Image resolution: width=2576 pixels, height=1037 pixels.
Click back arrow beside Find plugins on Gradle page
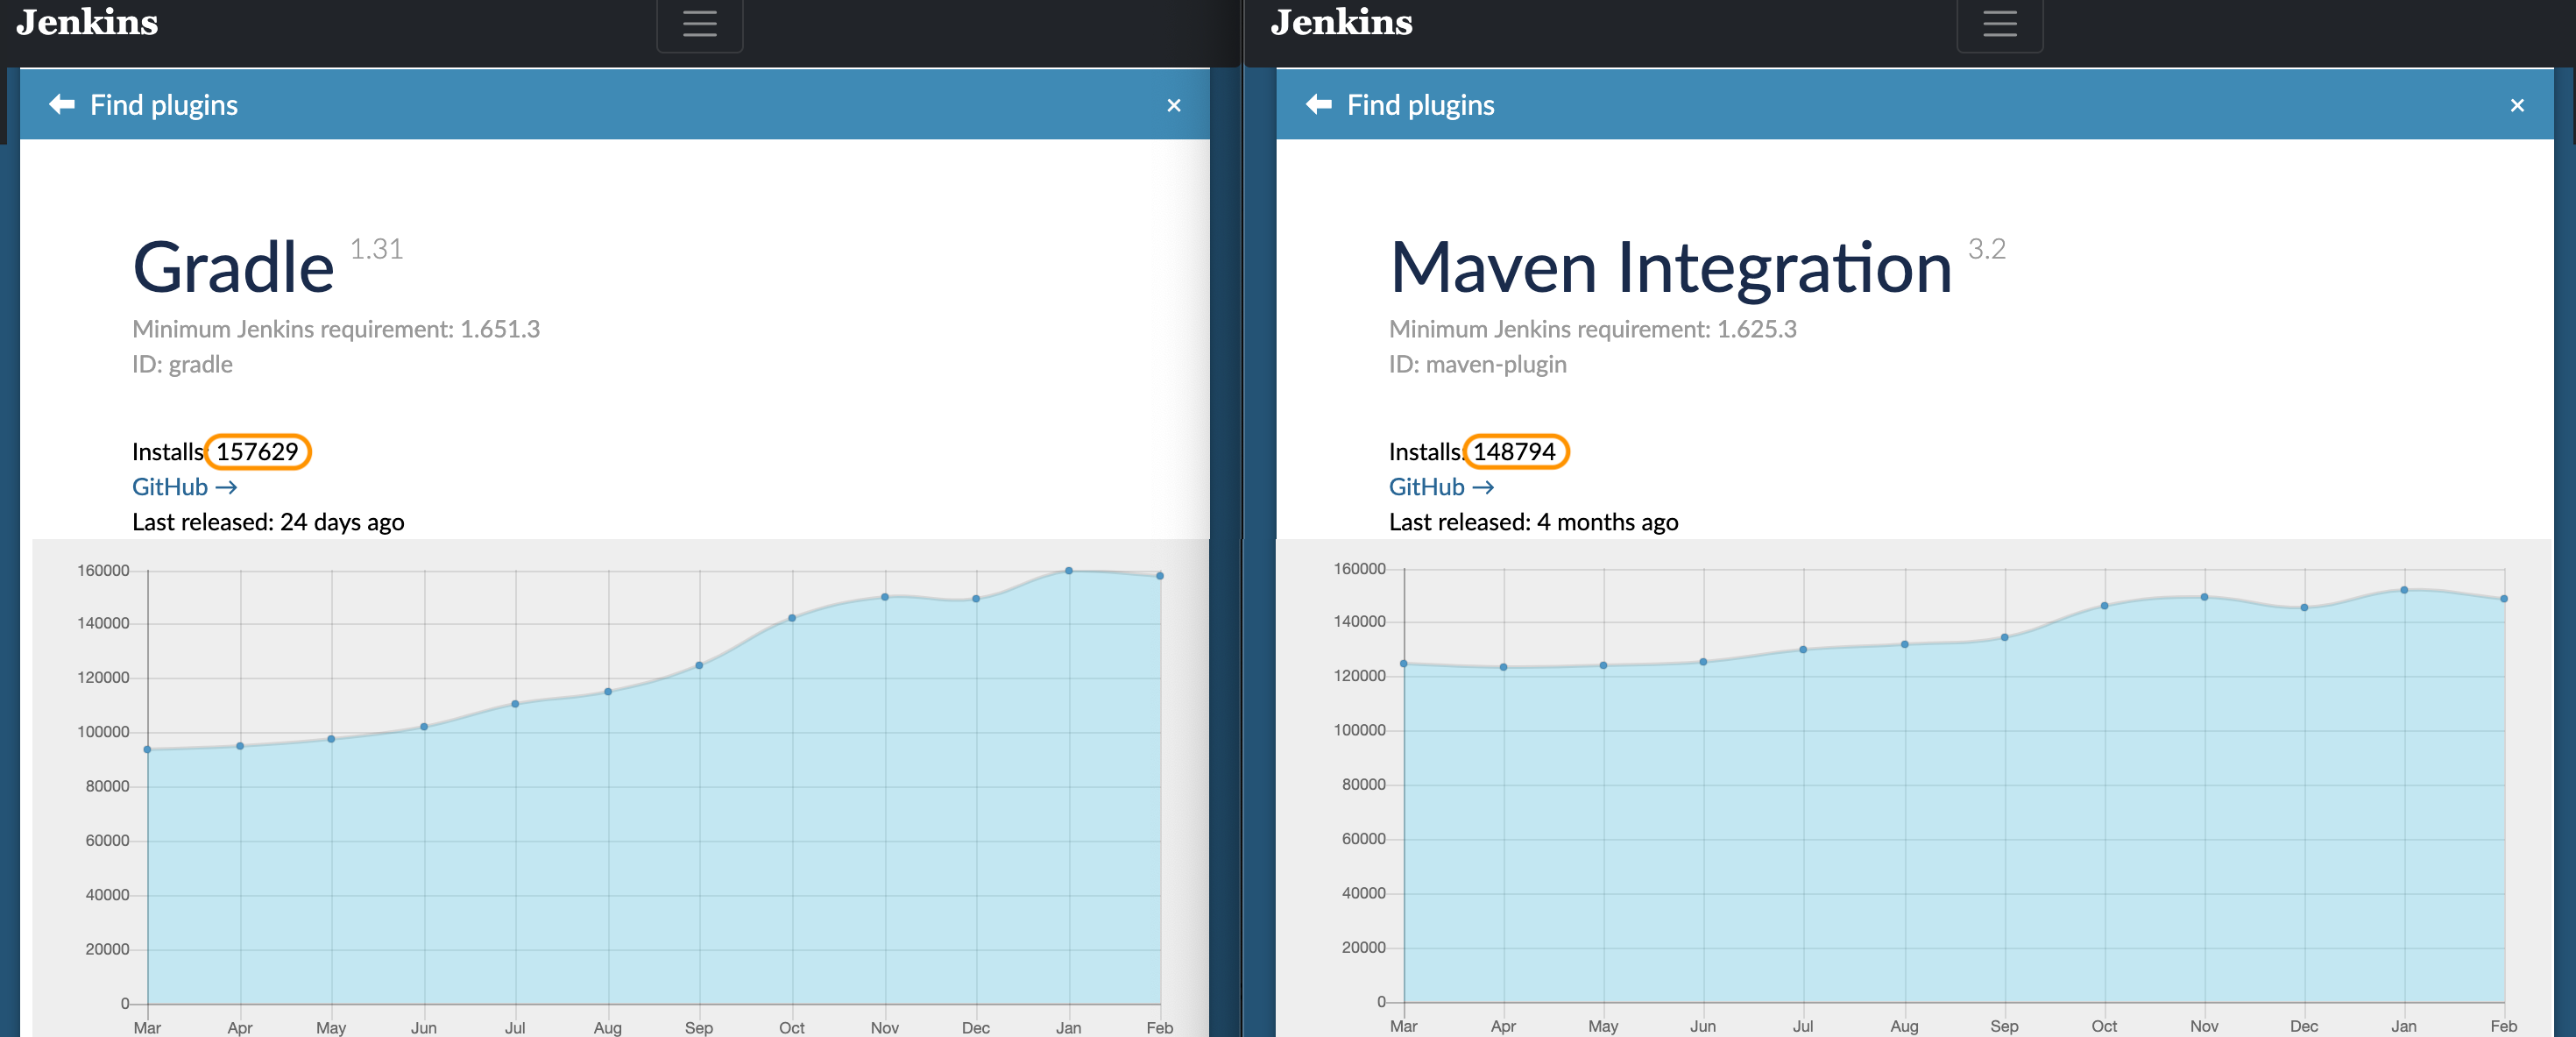click(x=62, y=104)
